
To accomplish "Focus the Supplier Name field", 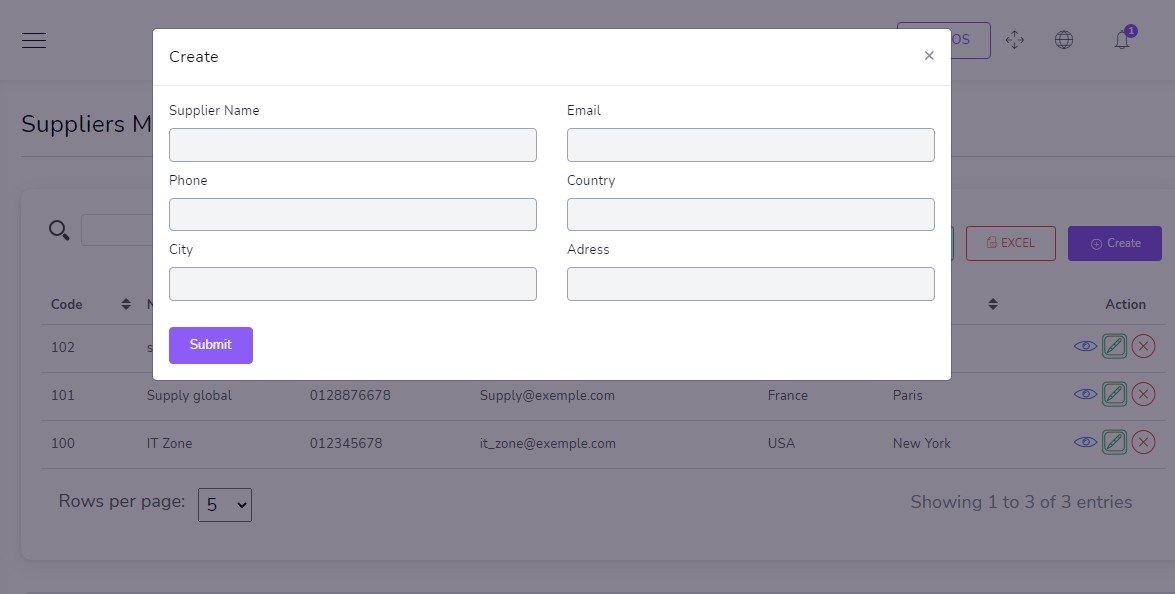I will 352,145.
